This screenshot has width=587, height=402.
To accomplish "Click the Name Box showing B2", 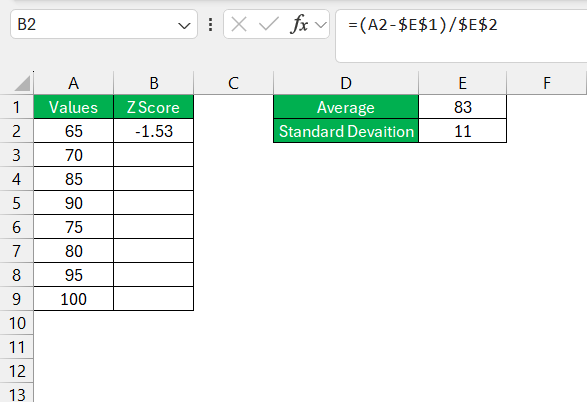I will (x=104, y=25).
